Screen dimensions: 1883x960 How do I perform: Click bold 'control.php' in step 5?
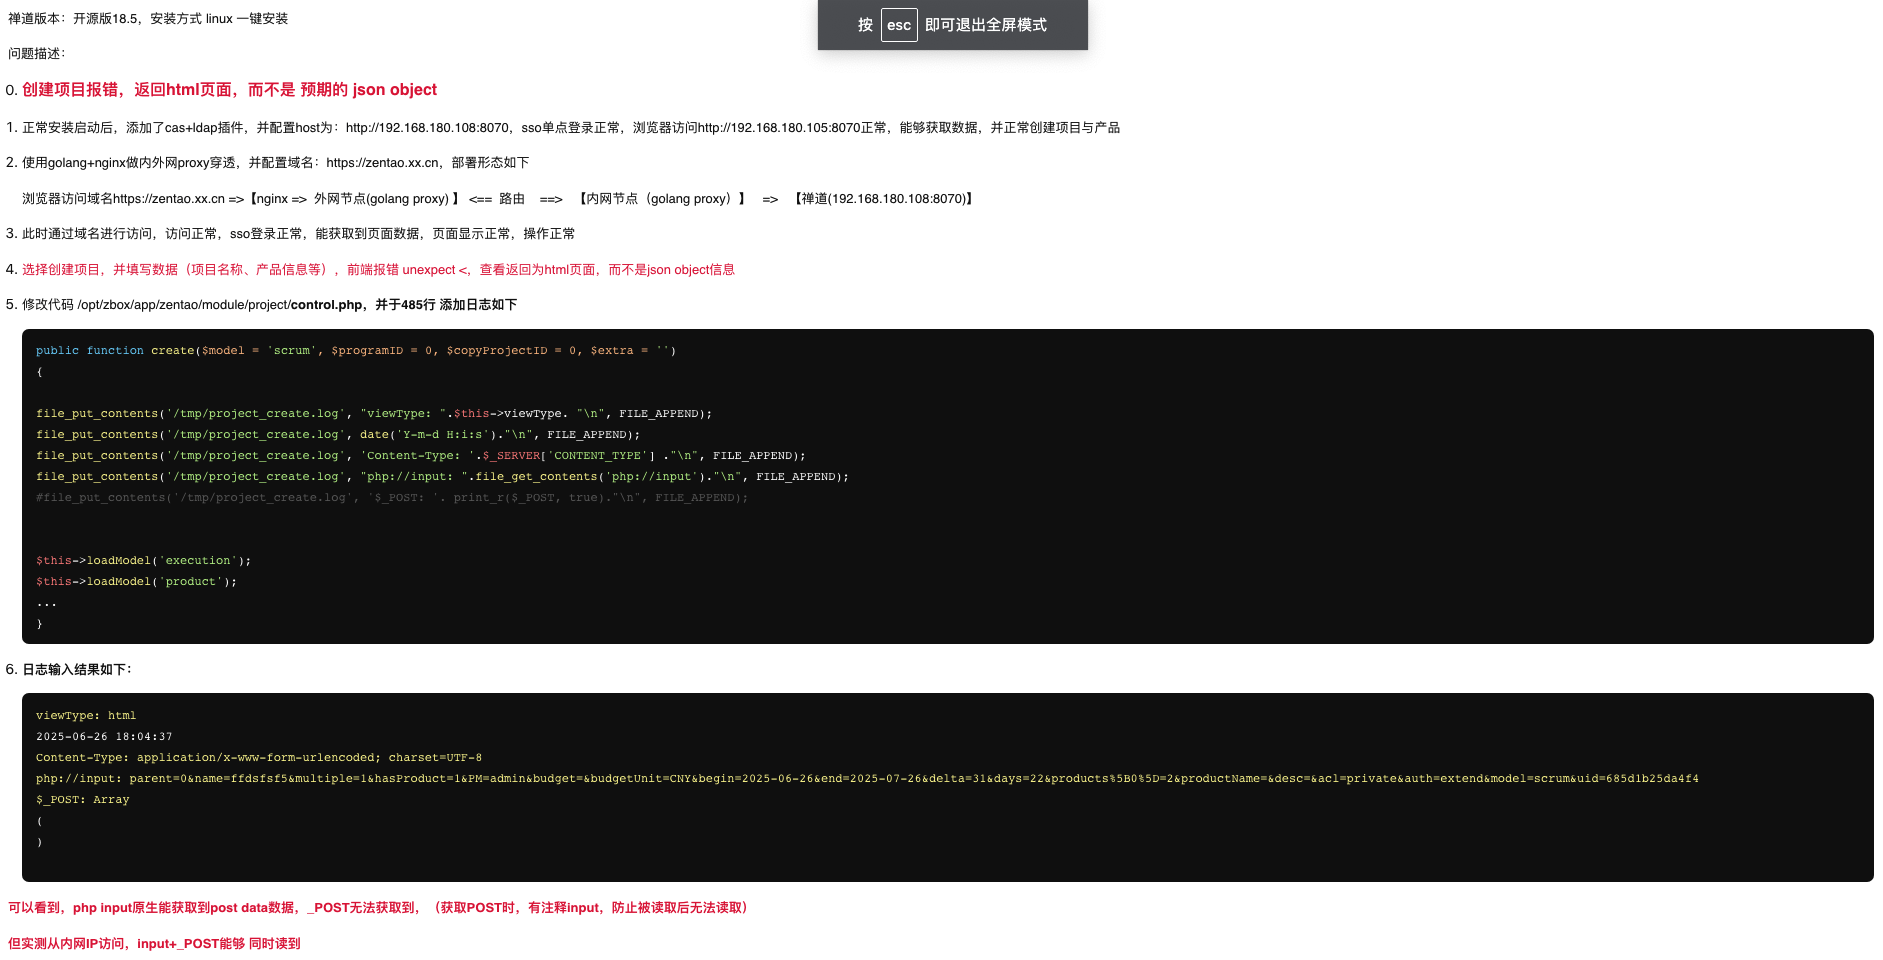coord(326,305)
